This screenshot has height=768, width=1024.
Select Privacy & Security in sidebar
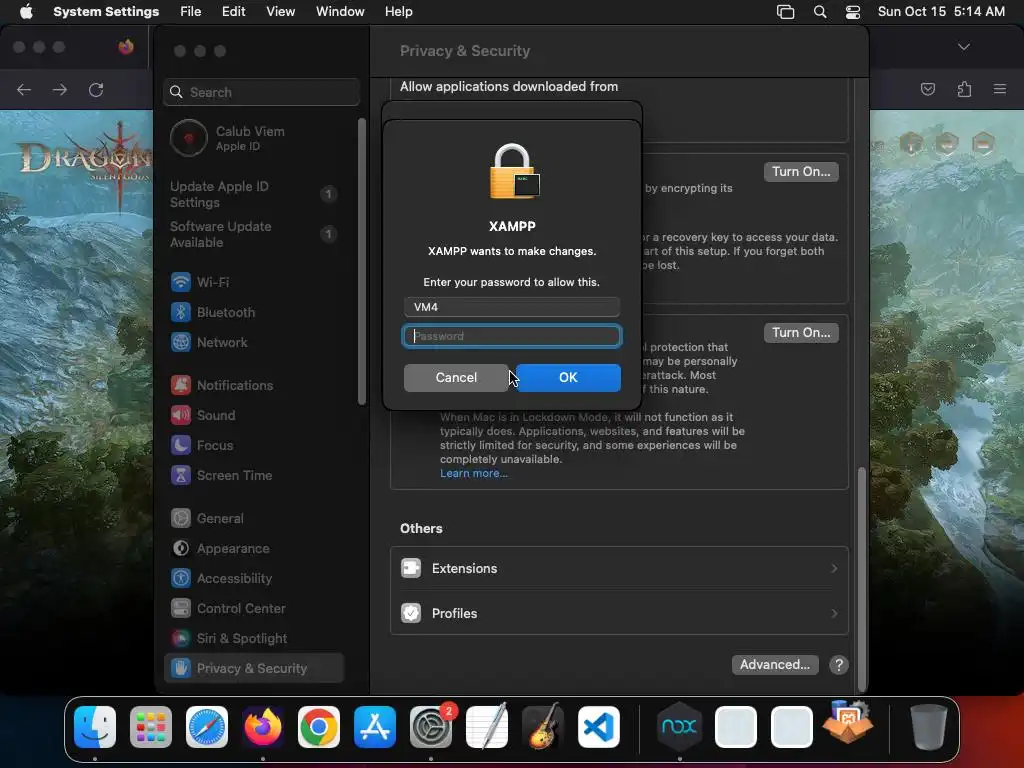254,668
